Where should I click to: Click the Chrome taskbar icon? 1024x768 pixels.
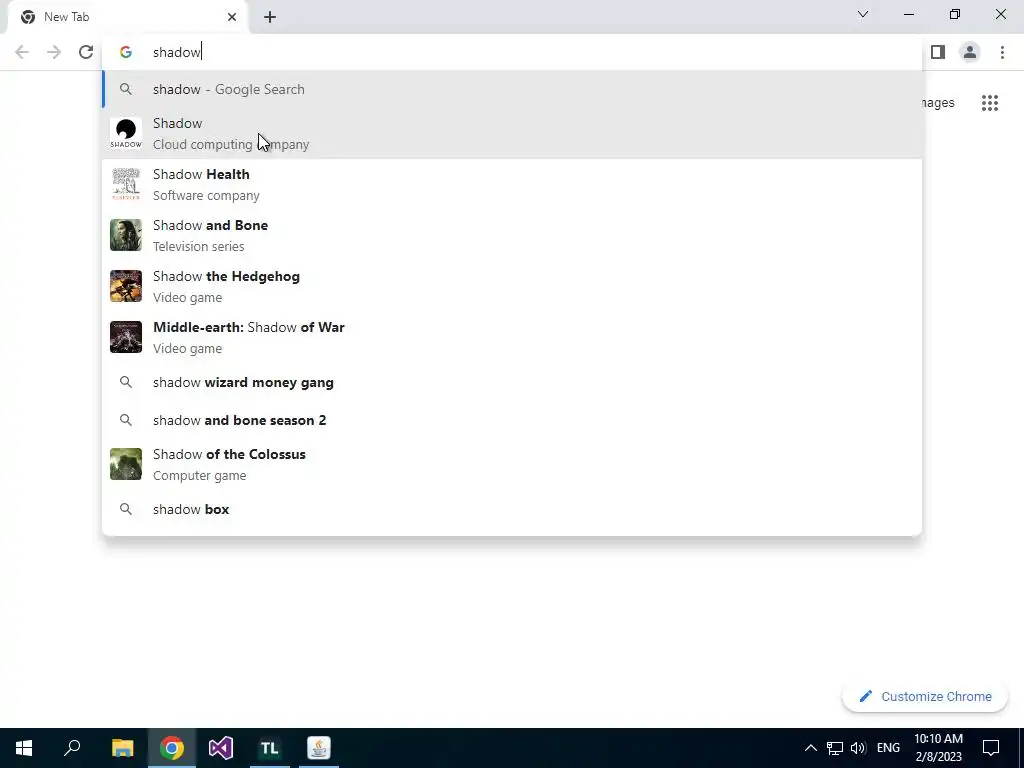[172, 748]
